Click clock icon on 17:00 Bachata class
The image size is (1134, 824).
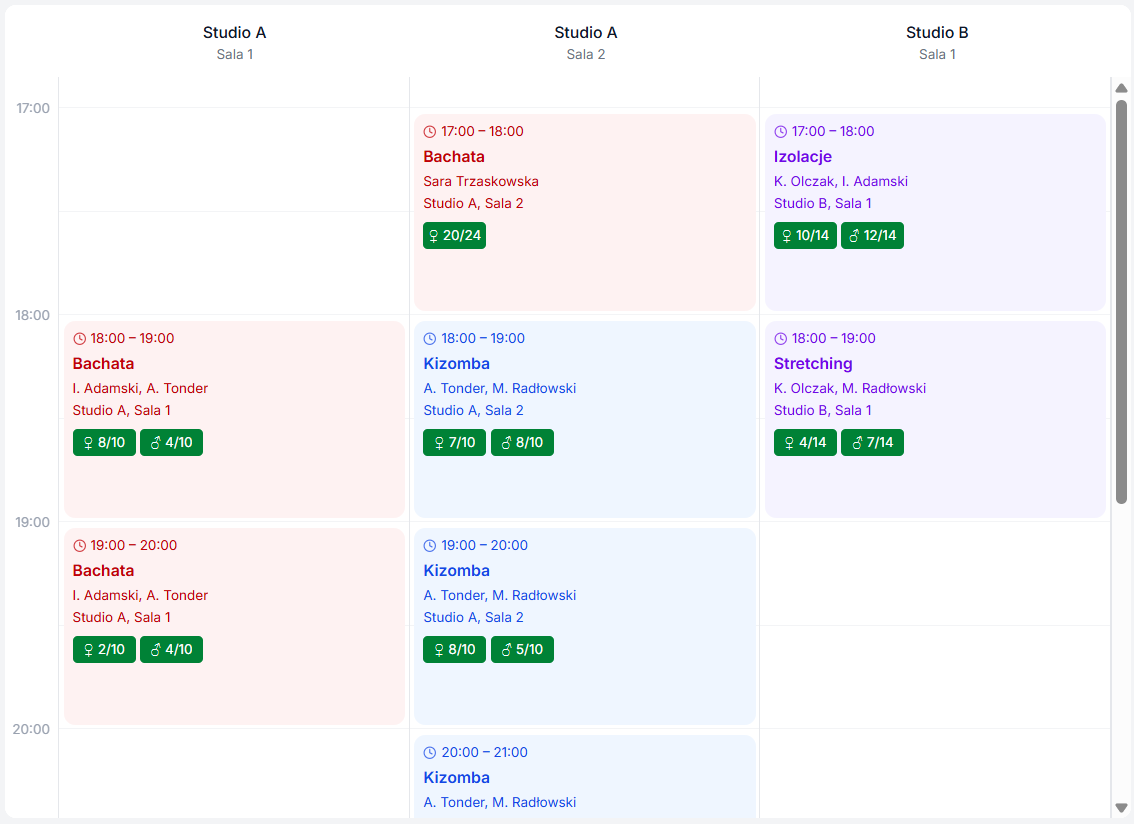click(x=430, y=132)
